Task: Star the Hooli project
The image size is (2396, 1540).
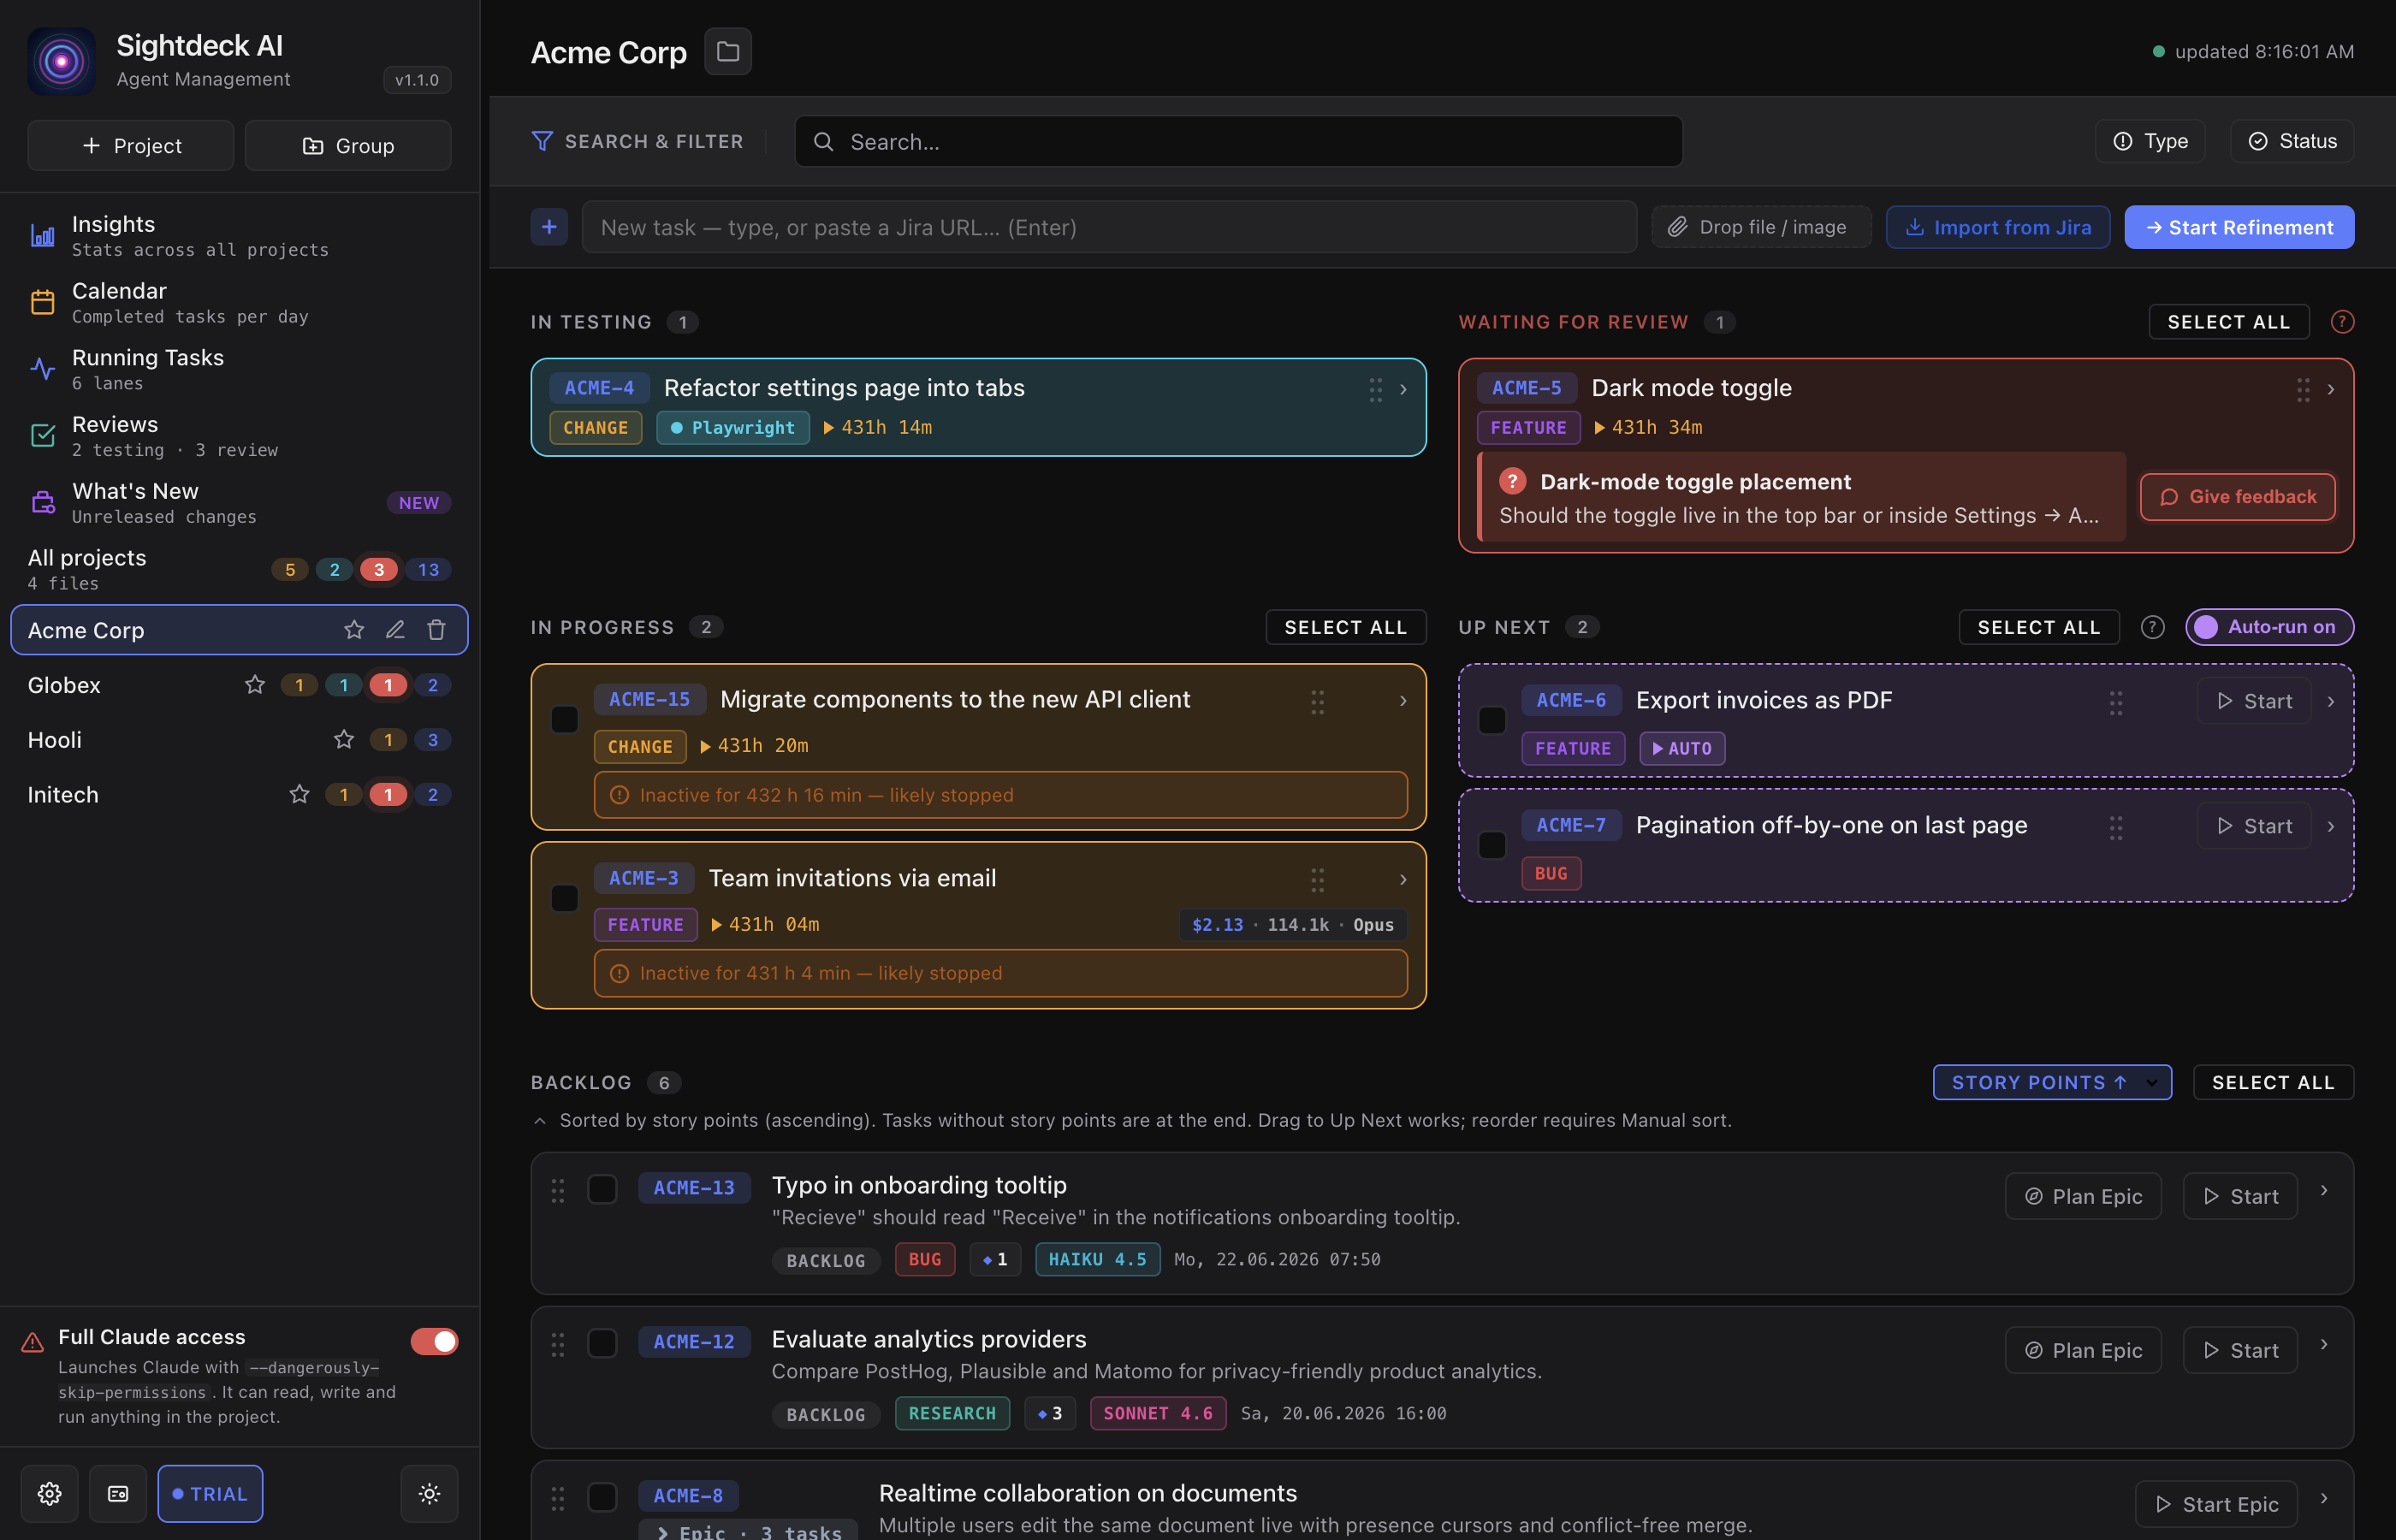Action: point(344,740)
